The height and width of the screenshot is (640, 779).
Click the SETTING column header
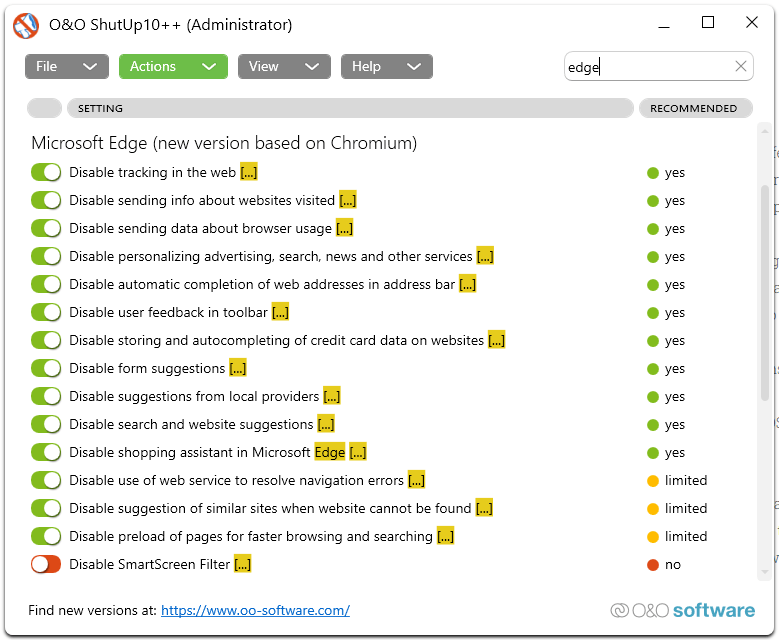pos(350,108)
